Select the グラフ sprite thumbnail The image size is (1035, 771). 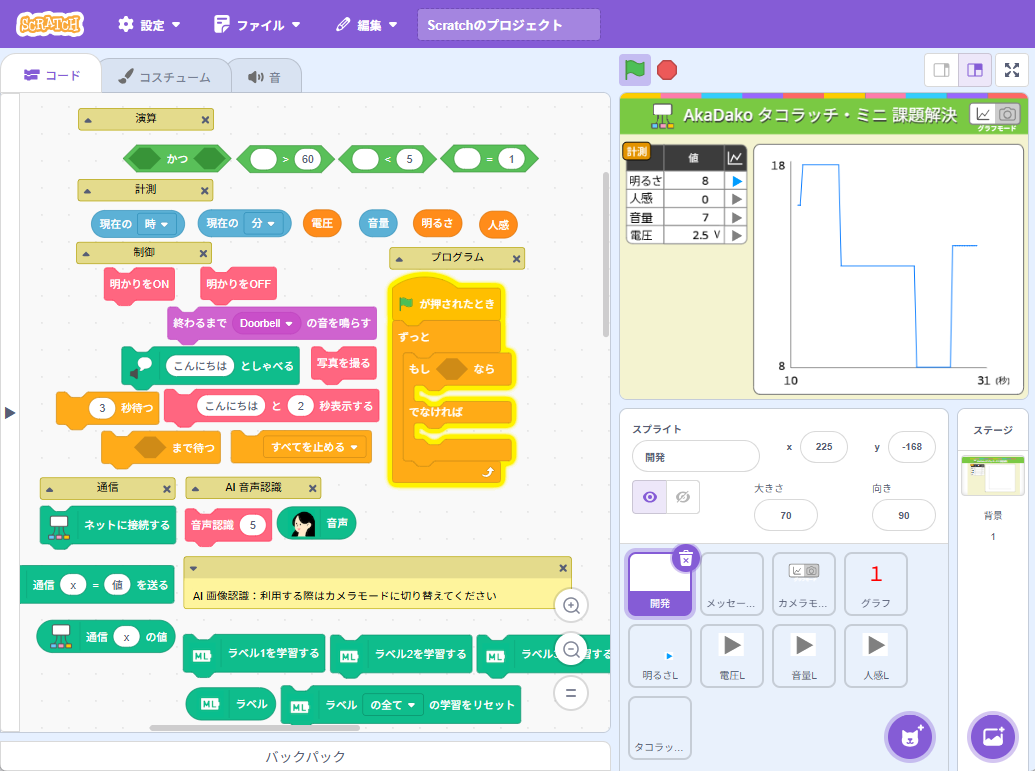pyautogui.click(x=875, y=585)
